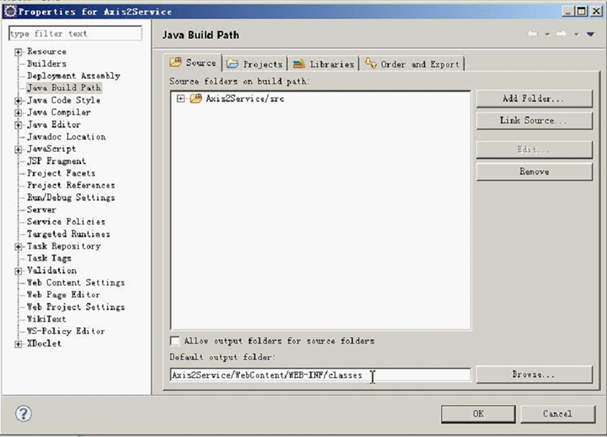The width and height of the screenshot is (607, 437).
Task: Open the back history dropdown arrow
Action: 547,34
